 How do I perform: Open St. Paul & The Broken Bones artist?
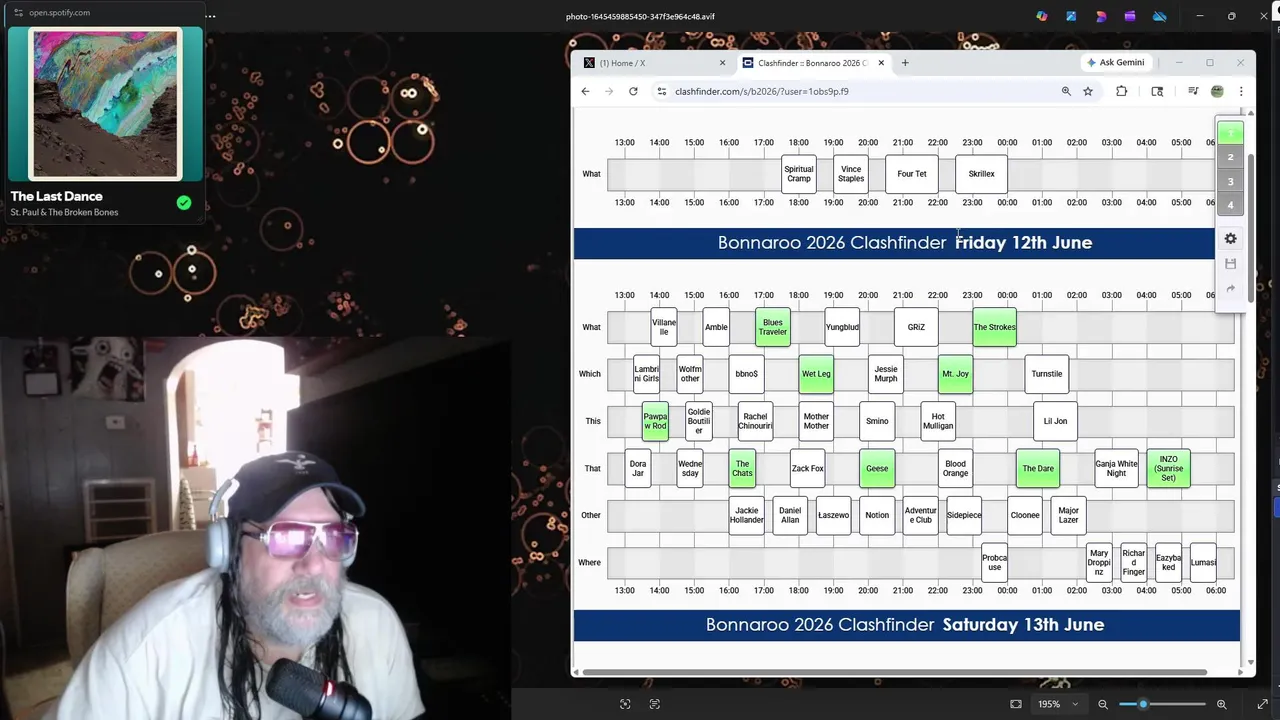pos(64,212)
